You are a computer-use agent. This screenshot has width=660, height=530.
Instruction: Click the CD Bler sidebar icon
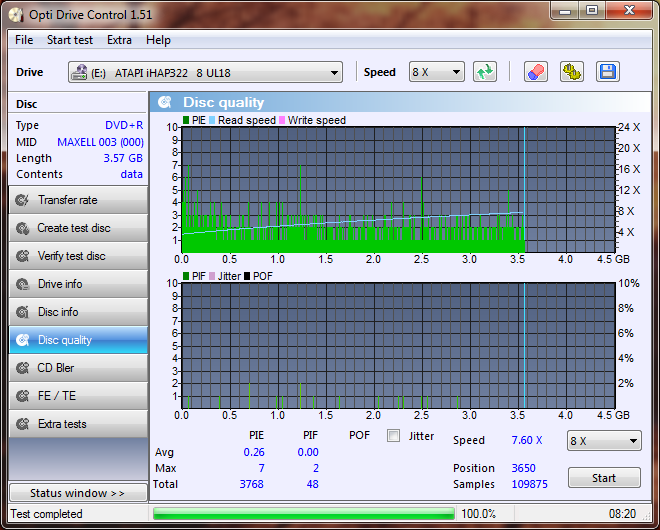[22, 368]
